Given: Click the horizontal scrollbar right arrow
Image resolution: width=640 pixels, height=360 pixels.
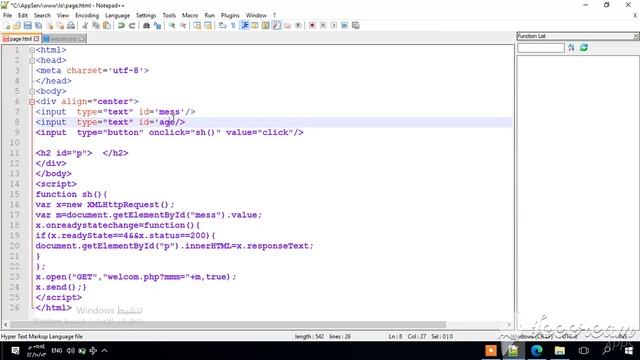Looking at the screenshot, I should (x=509, y=325).
